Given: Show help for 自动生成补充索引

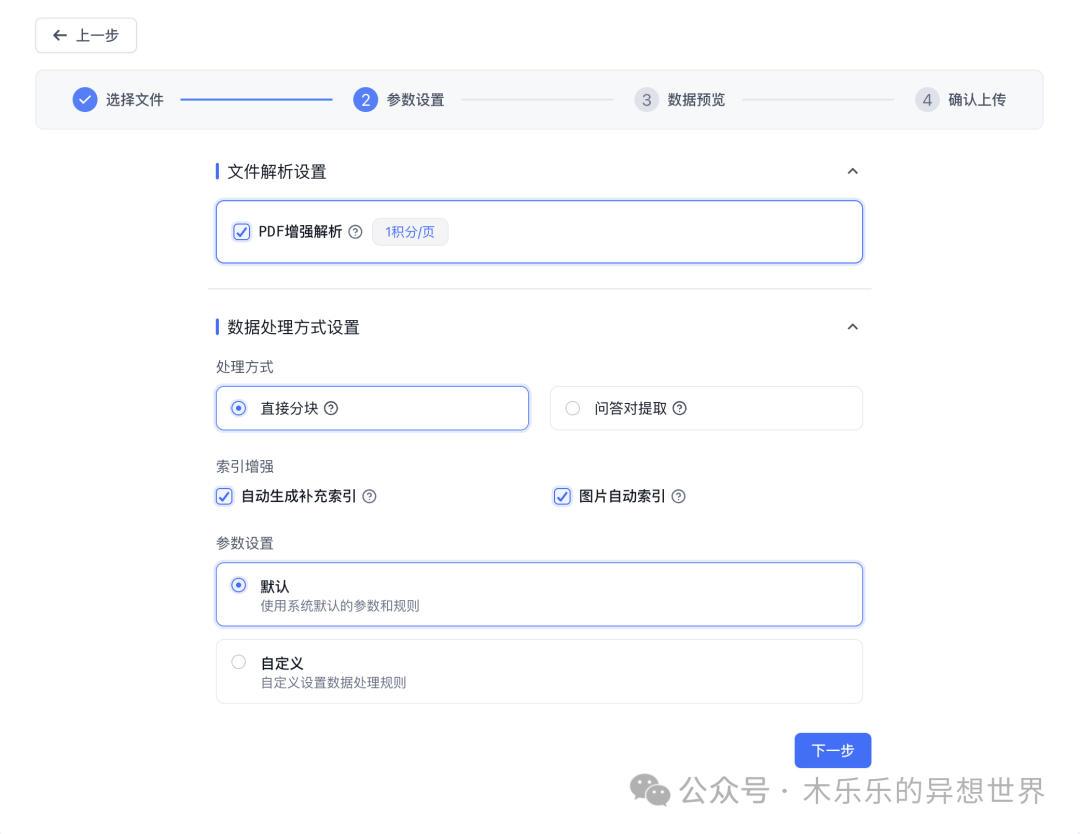Looking at the screenshot, I should [370, 497].
